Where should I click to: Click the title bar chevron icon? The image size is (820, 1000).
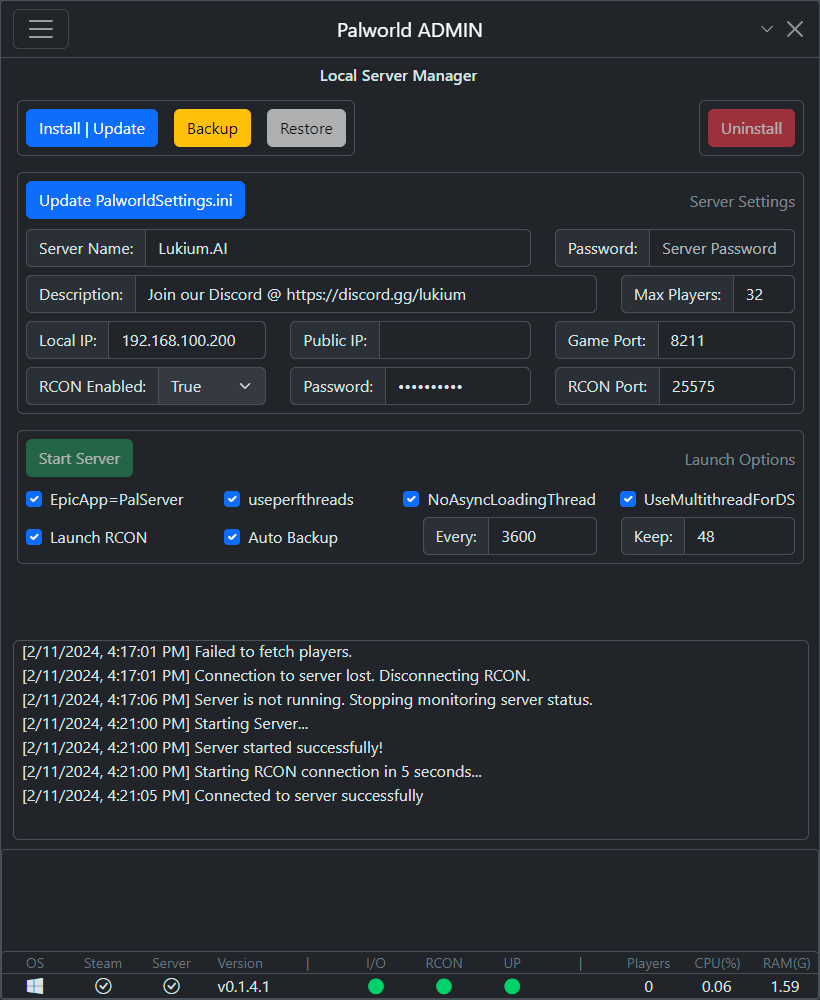(767, 29)
